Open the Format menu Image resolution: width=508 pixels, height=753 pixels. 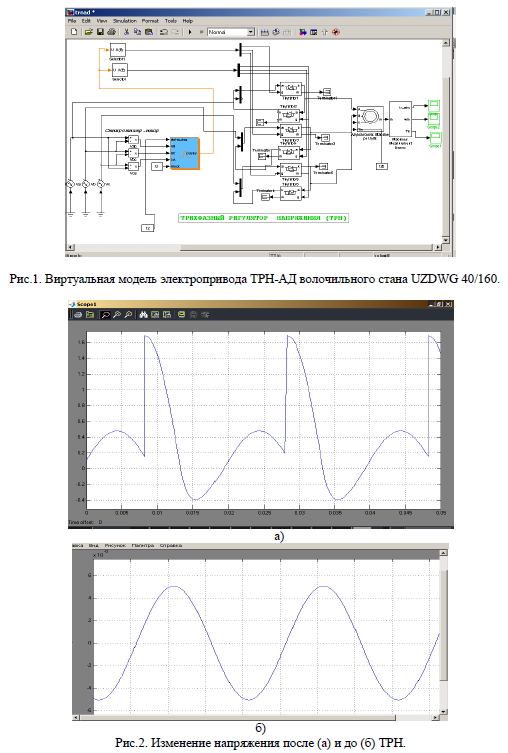tap(150, 21)
